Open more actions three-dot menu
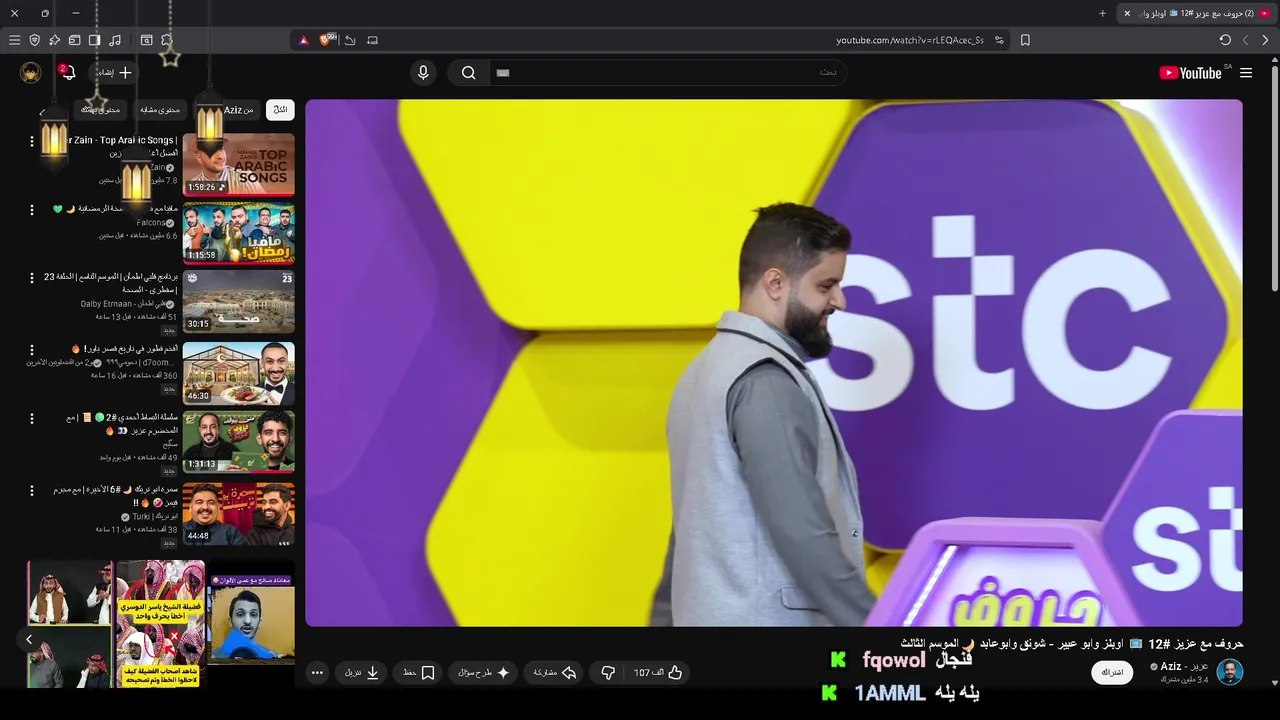The image size is (1280, 720). [x=317, y=673]
